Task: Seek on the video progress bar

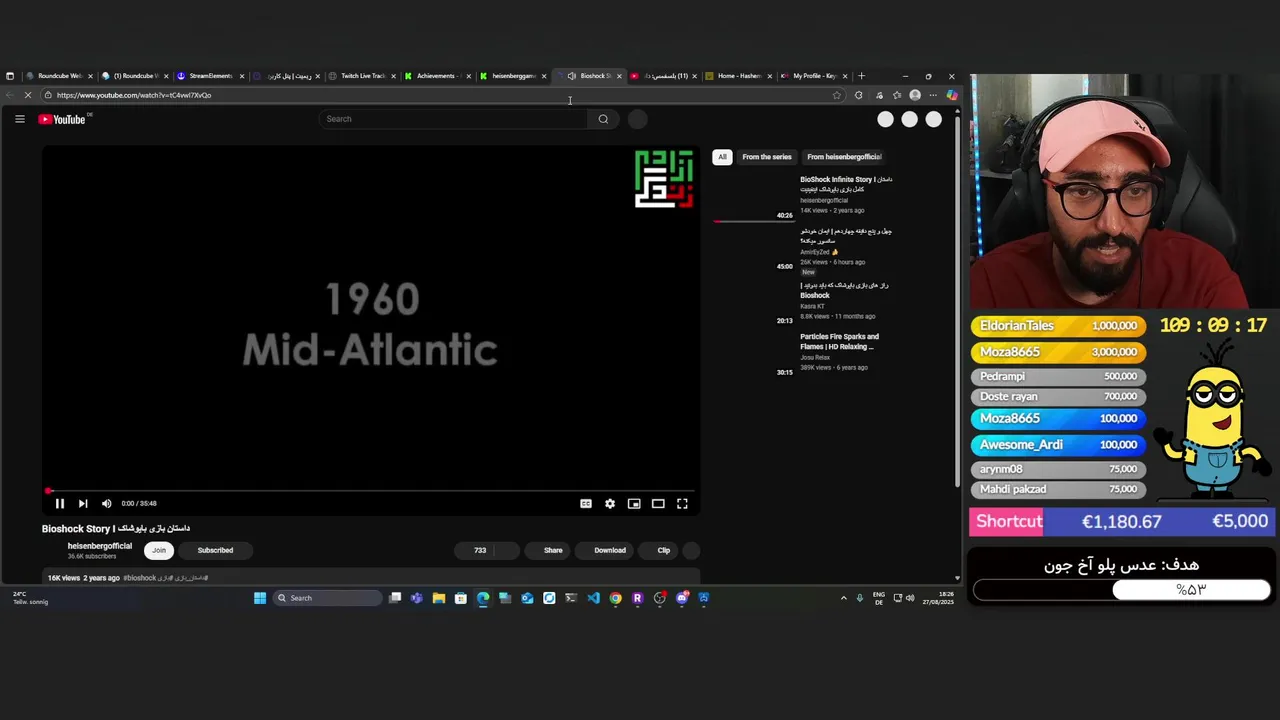Action: (x=370, y=491)
